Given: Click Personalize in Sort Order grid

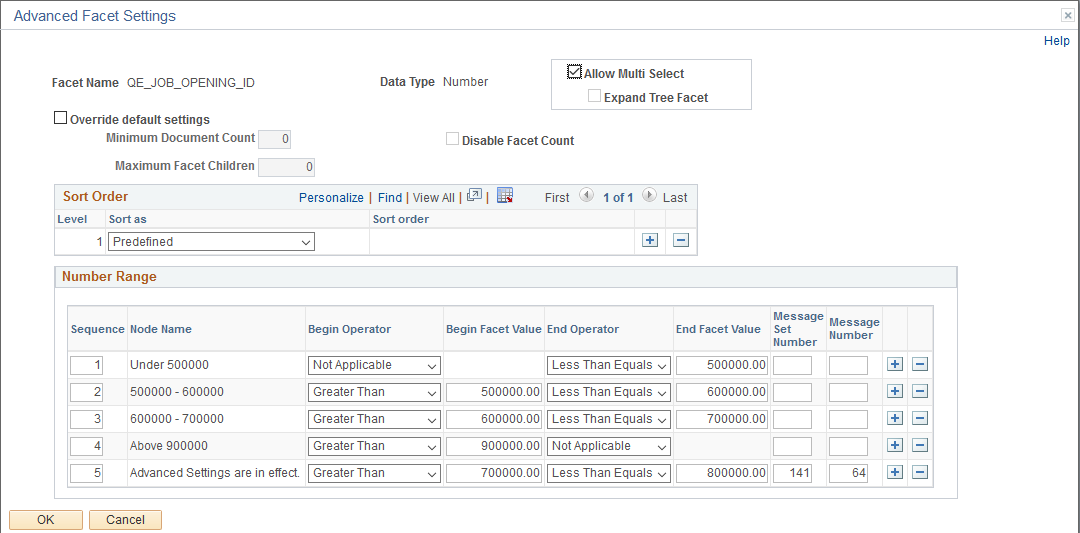Looking at the screenshot, I should [x=331, y=198].
